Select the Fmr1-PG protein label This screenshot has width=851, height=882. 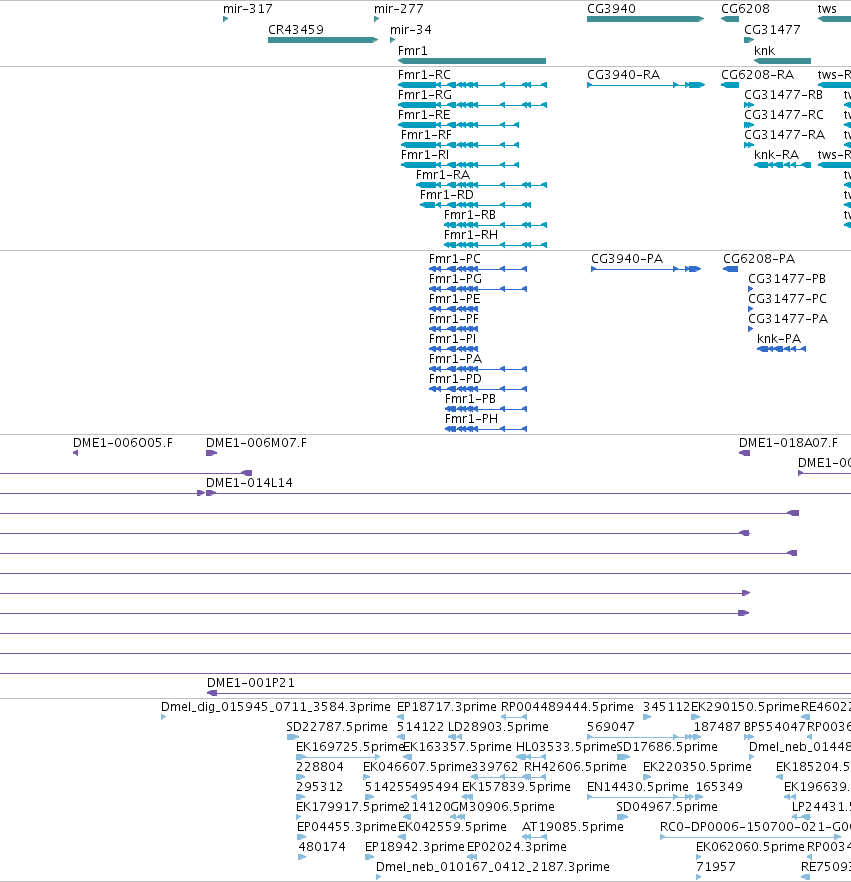click(x=455, y=279)
